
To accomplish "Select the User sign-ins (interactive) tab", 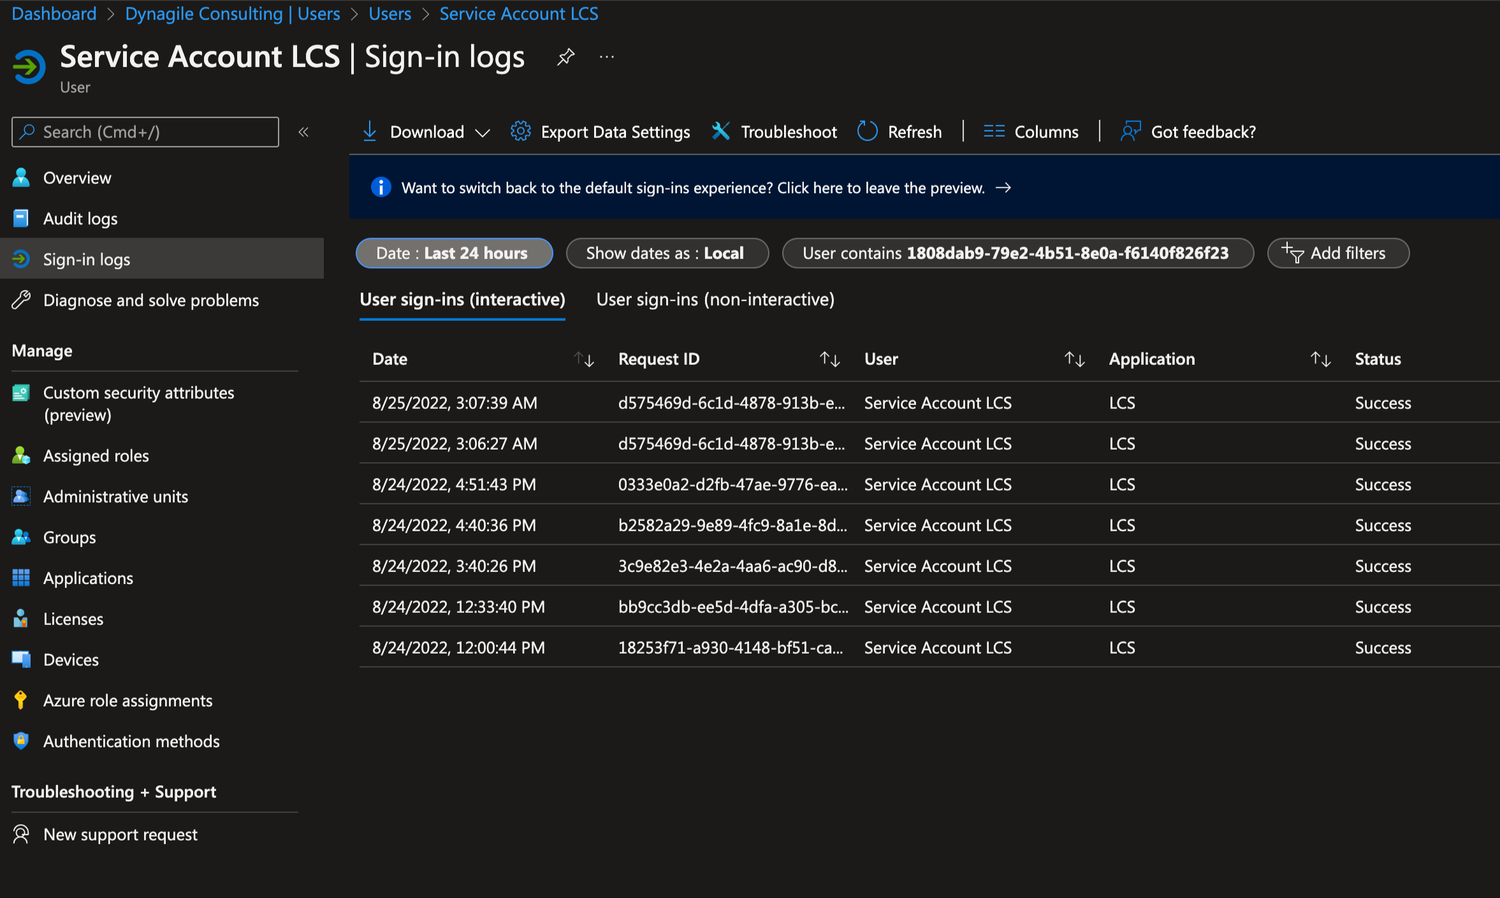I will click(461, 299).
